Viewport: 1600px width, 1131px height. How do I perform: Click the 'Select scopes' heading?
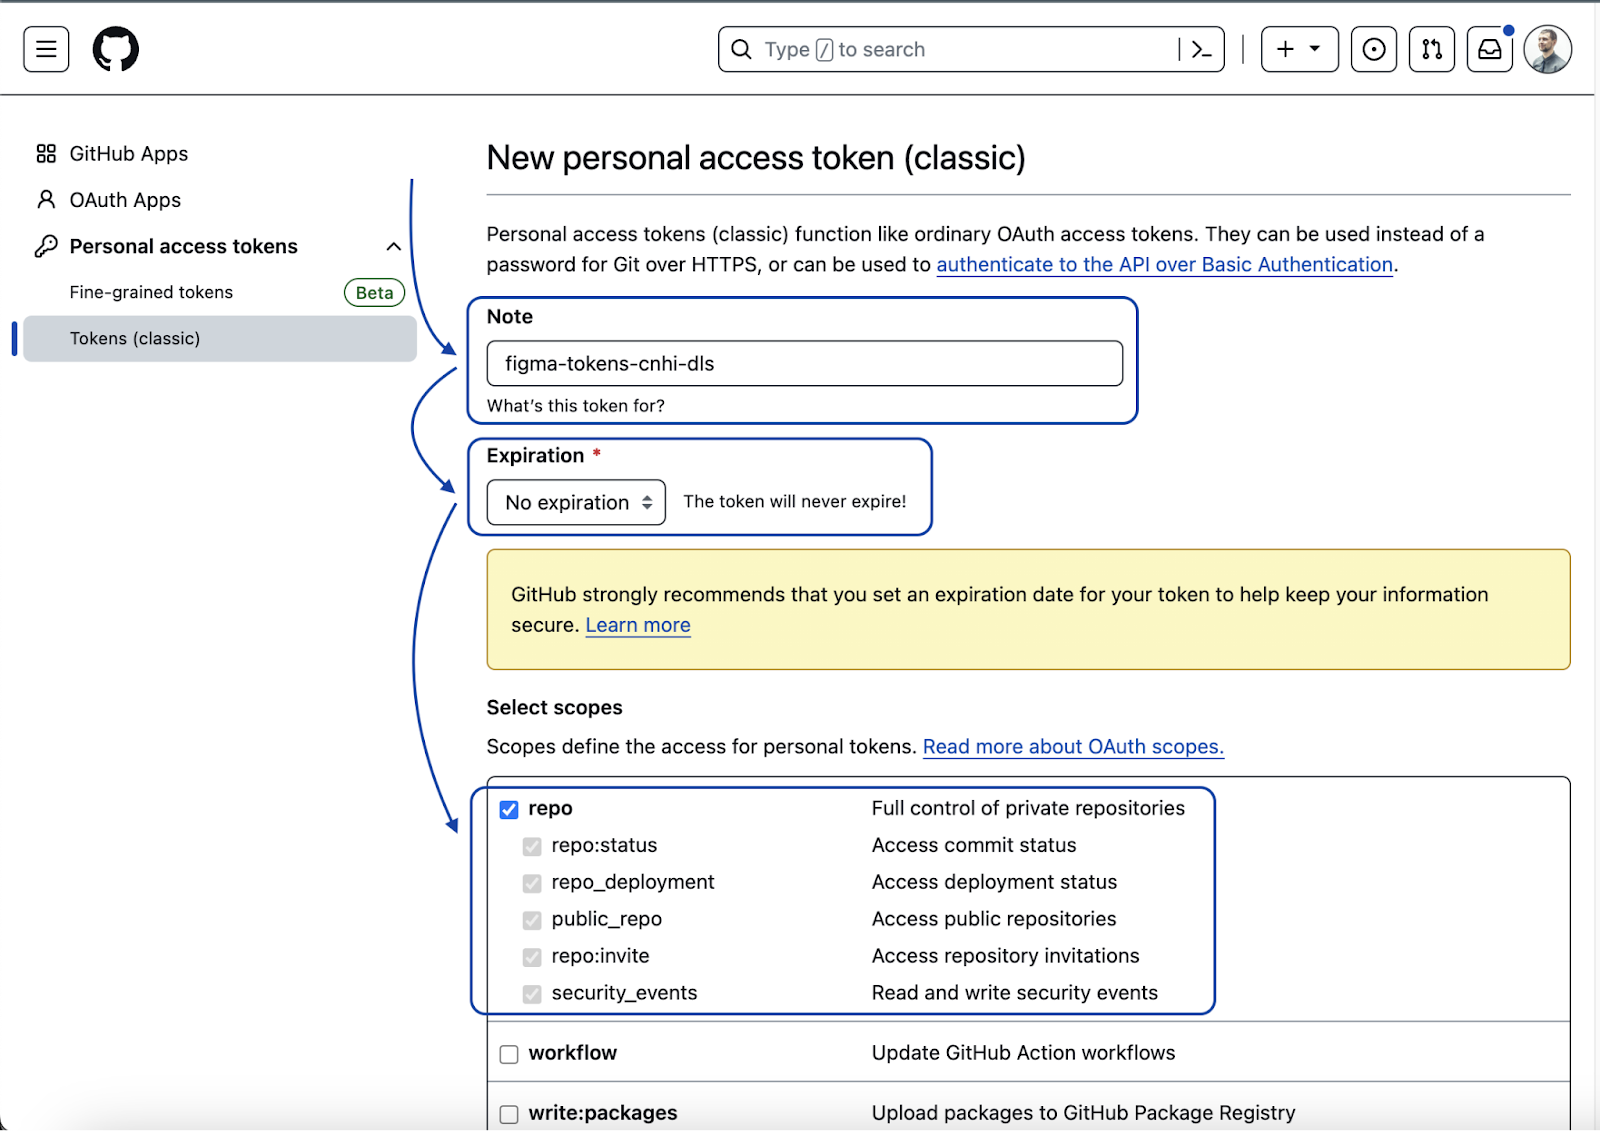coord(554,707)
